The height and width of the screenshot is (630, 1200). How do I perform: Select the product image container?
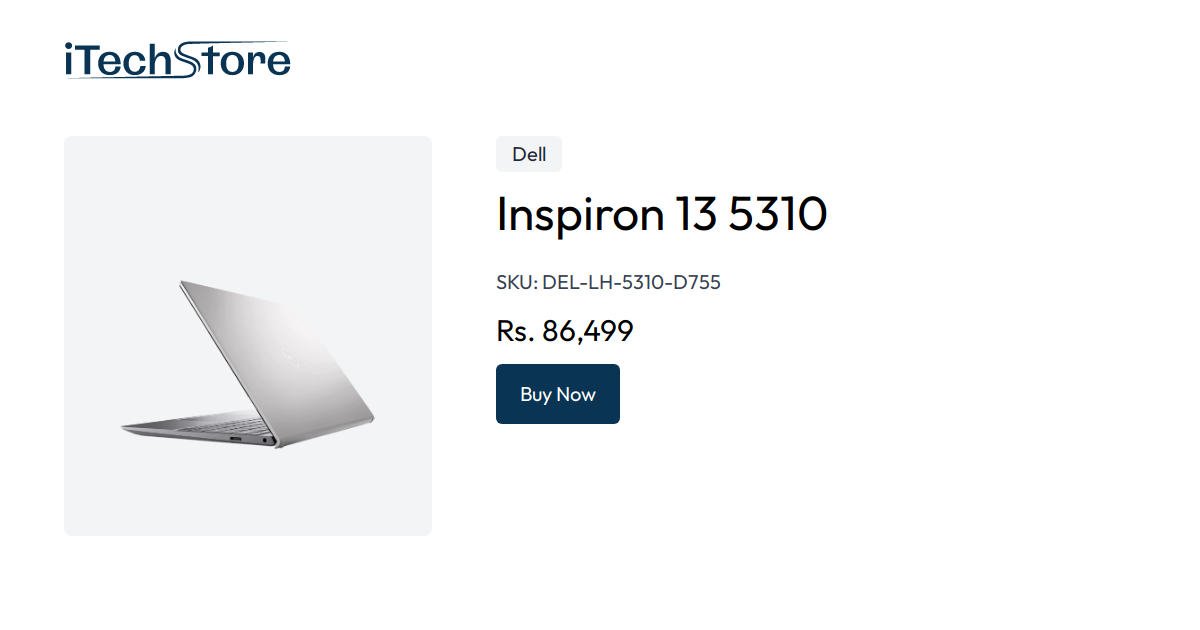pyautogui.click(x=247, y=336)
